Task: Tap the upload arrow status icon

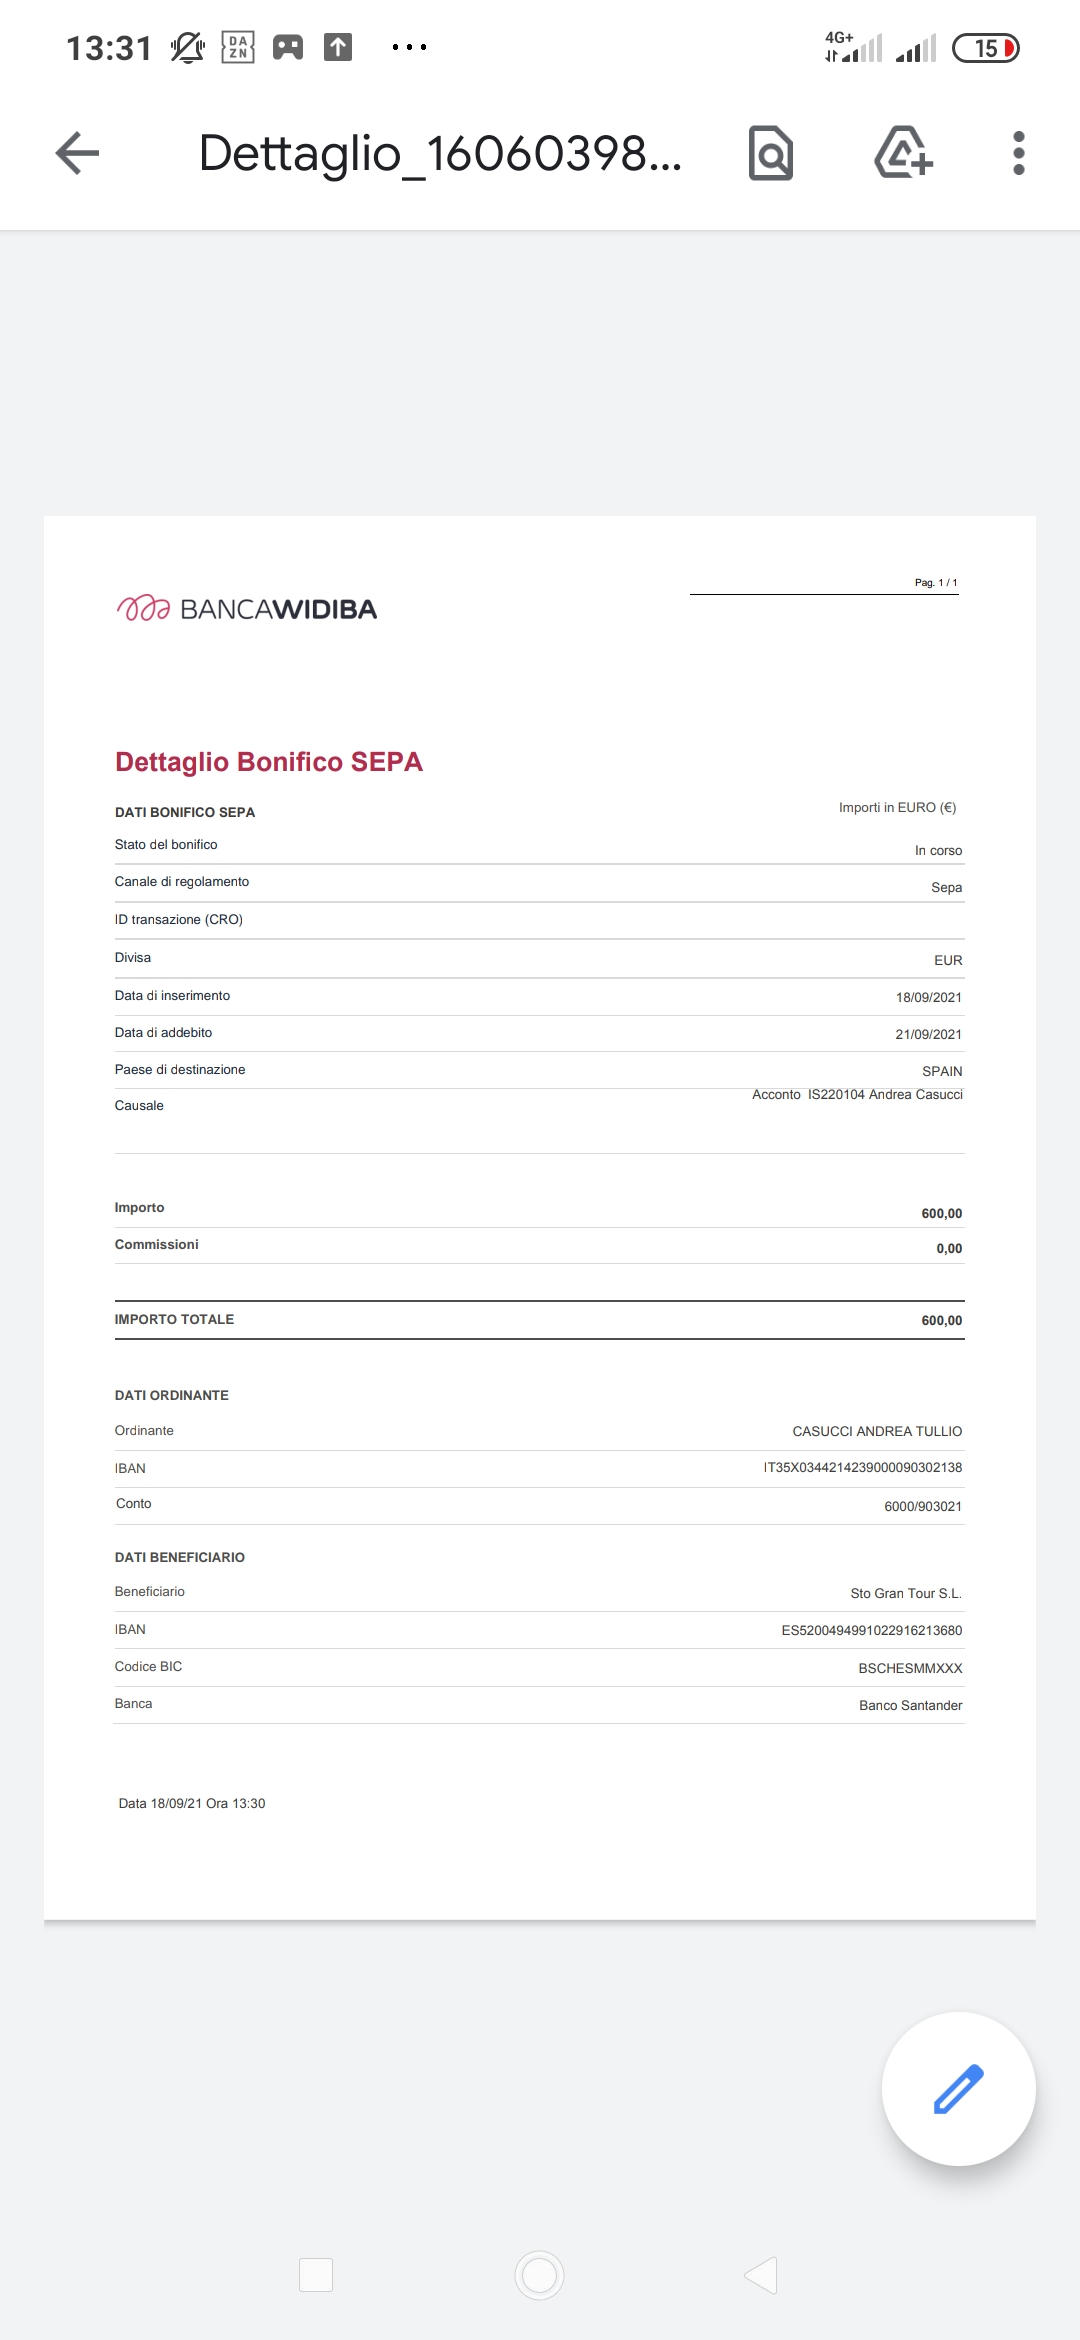Action: 338,47
